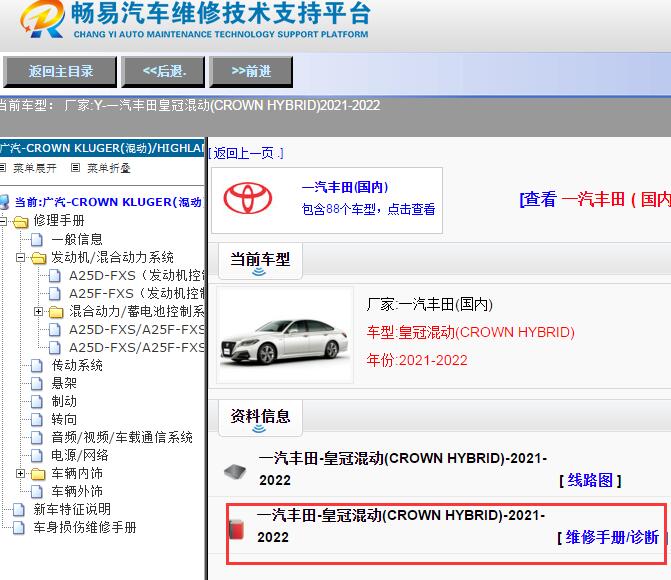Click the 菜单折叠 list icon

(x=75, y=168)
